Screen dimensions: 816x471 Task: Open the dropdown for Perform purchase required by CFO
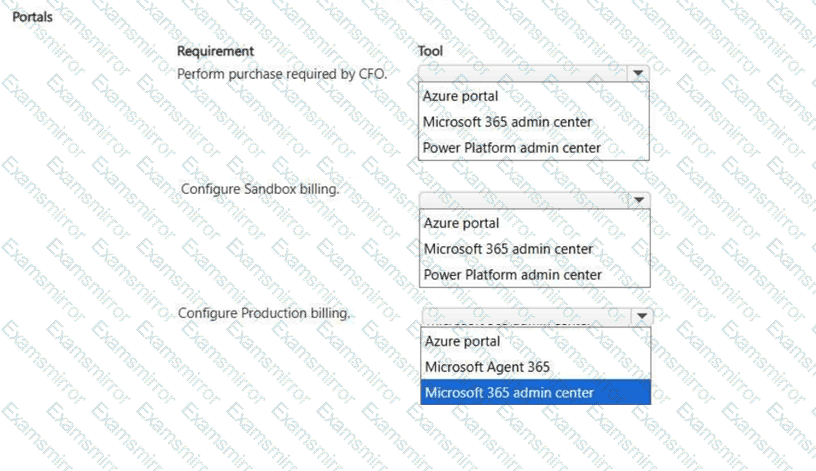(x=638, y=73)
